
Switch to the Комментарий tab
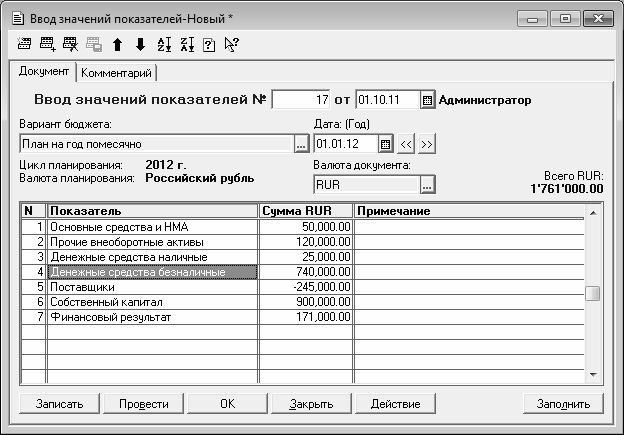coord(116,73)
